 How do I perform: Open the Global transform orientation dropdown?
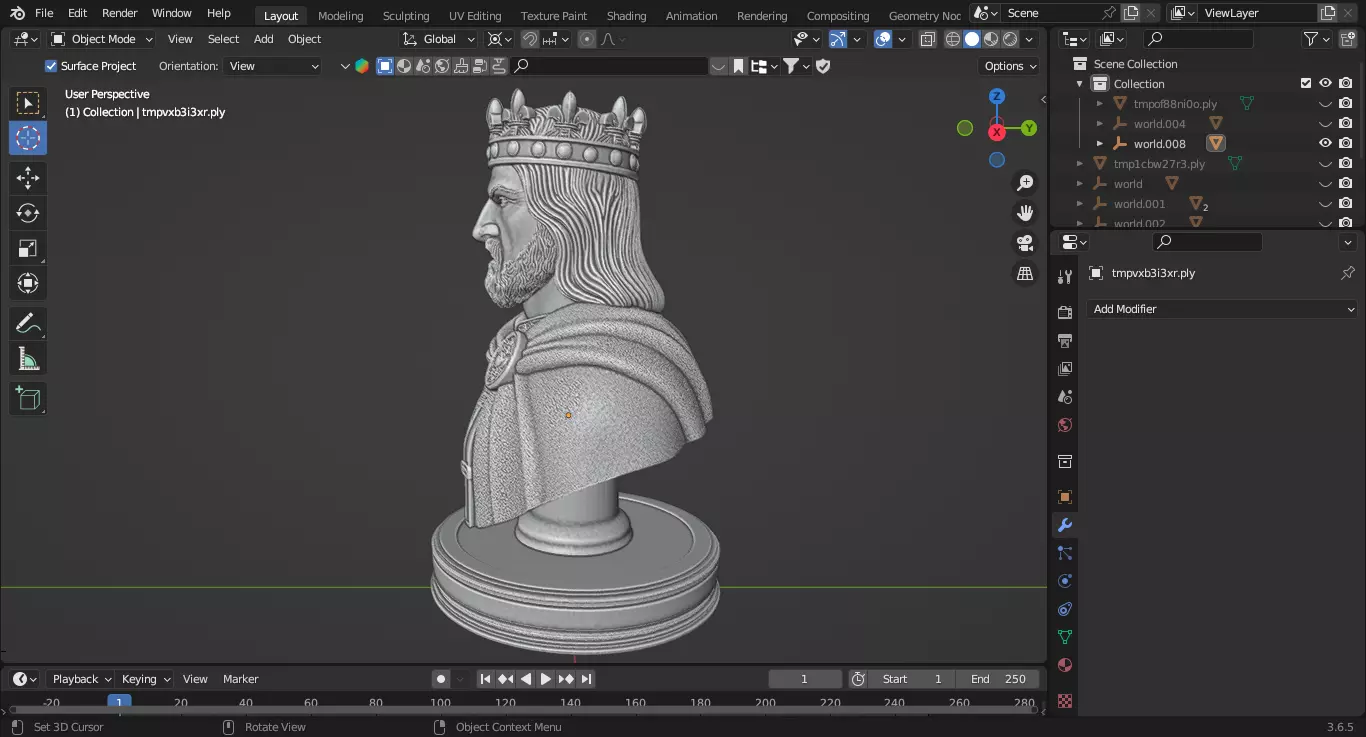click(x=440, y=39)
